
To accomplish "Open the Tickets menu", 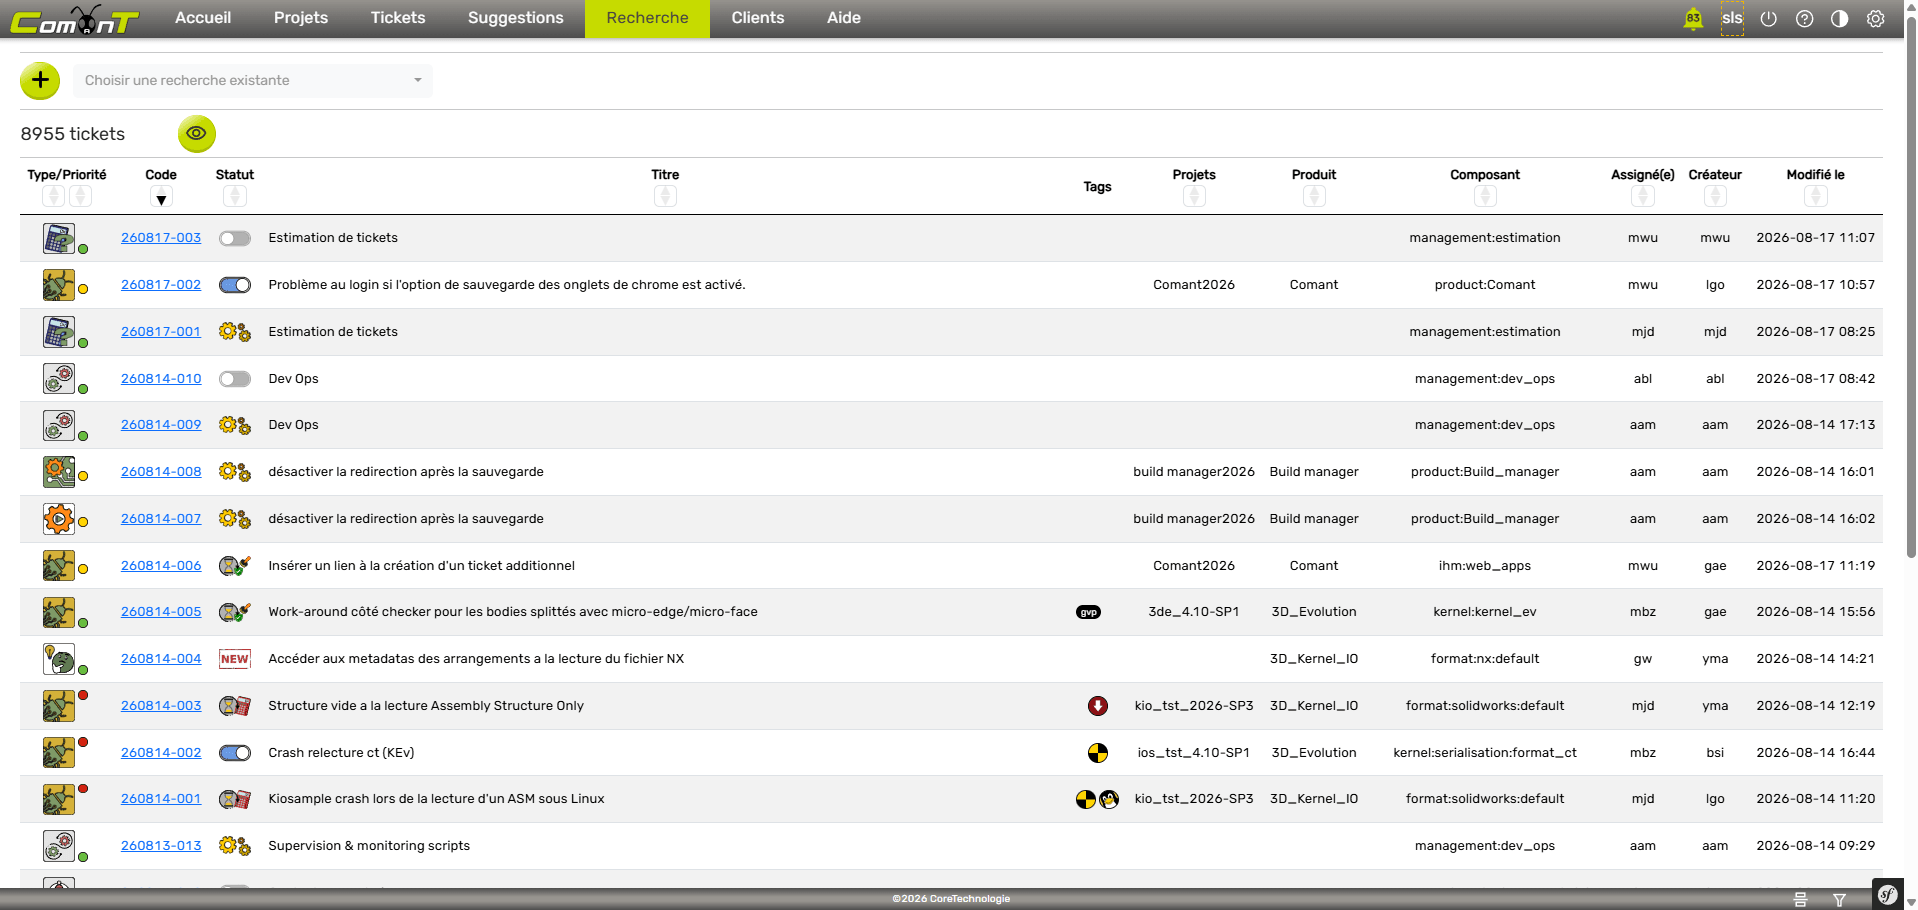I will tap(398, 18).
